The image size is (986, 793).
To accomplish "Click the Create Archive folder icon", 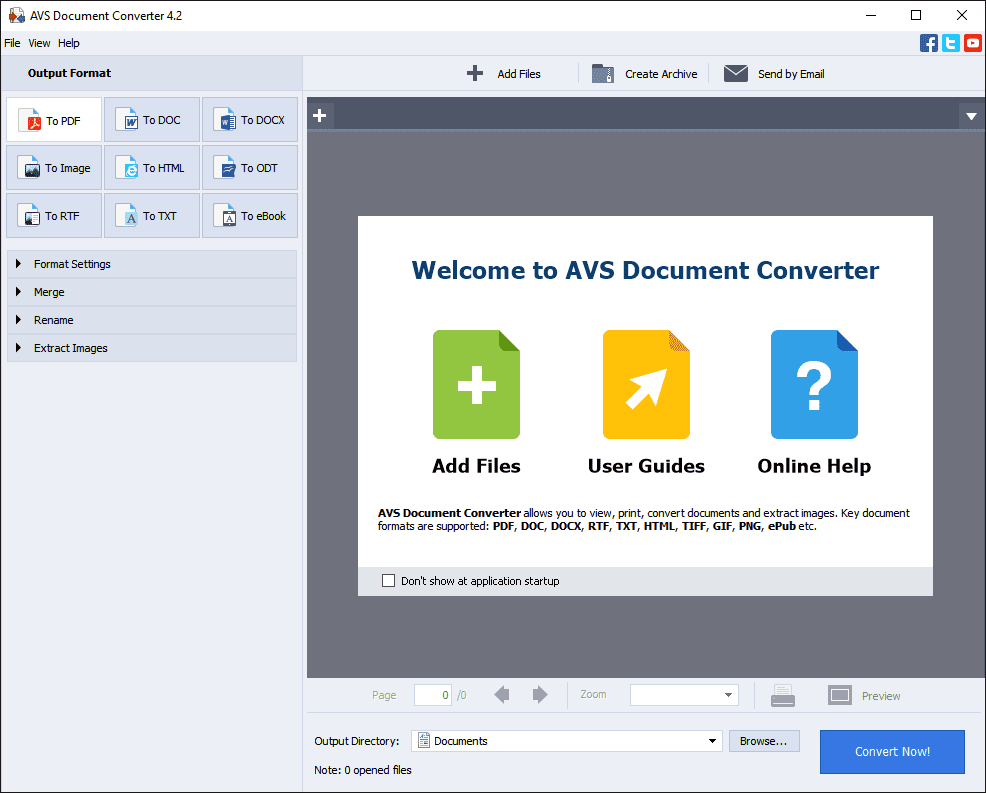I will tap(602, 74).
